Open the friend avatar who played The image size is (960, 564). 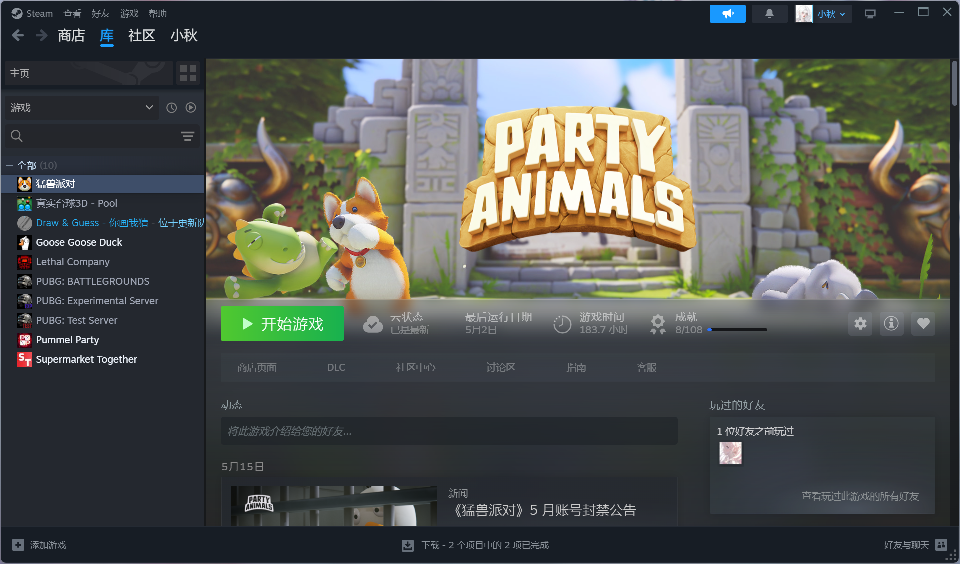pyautogui.click(x=730, y=453)
